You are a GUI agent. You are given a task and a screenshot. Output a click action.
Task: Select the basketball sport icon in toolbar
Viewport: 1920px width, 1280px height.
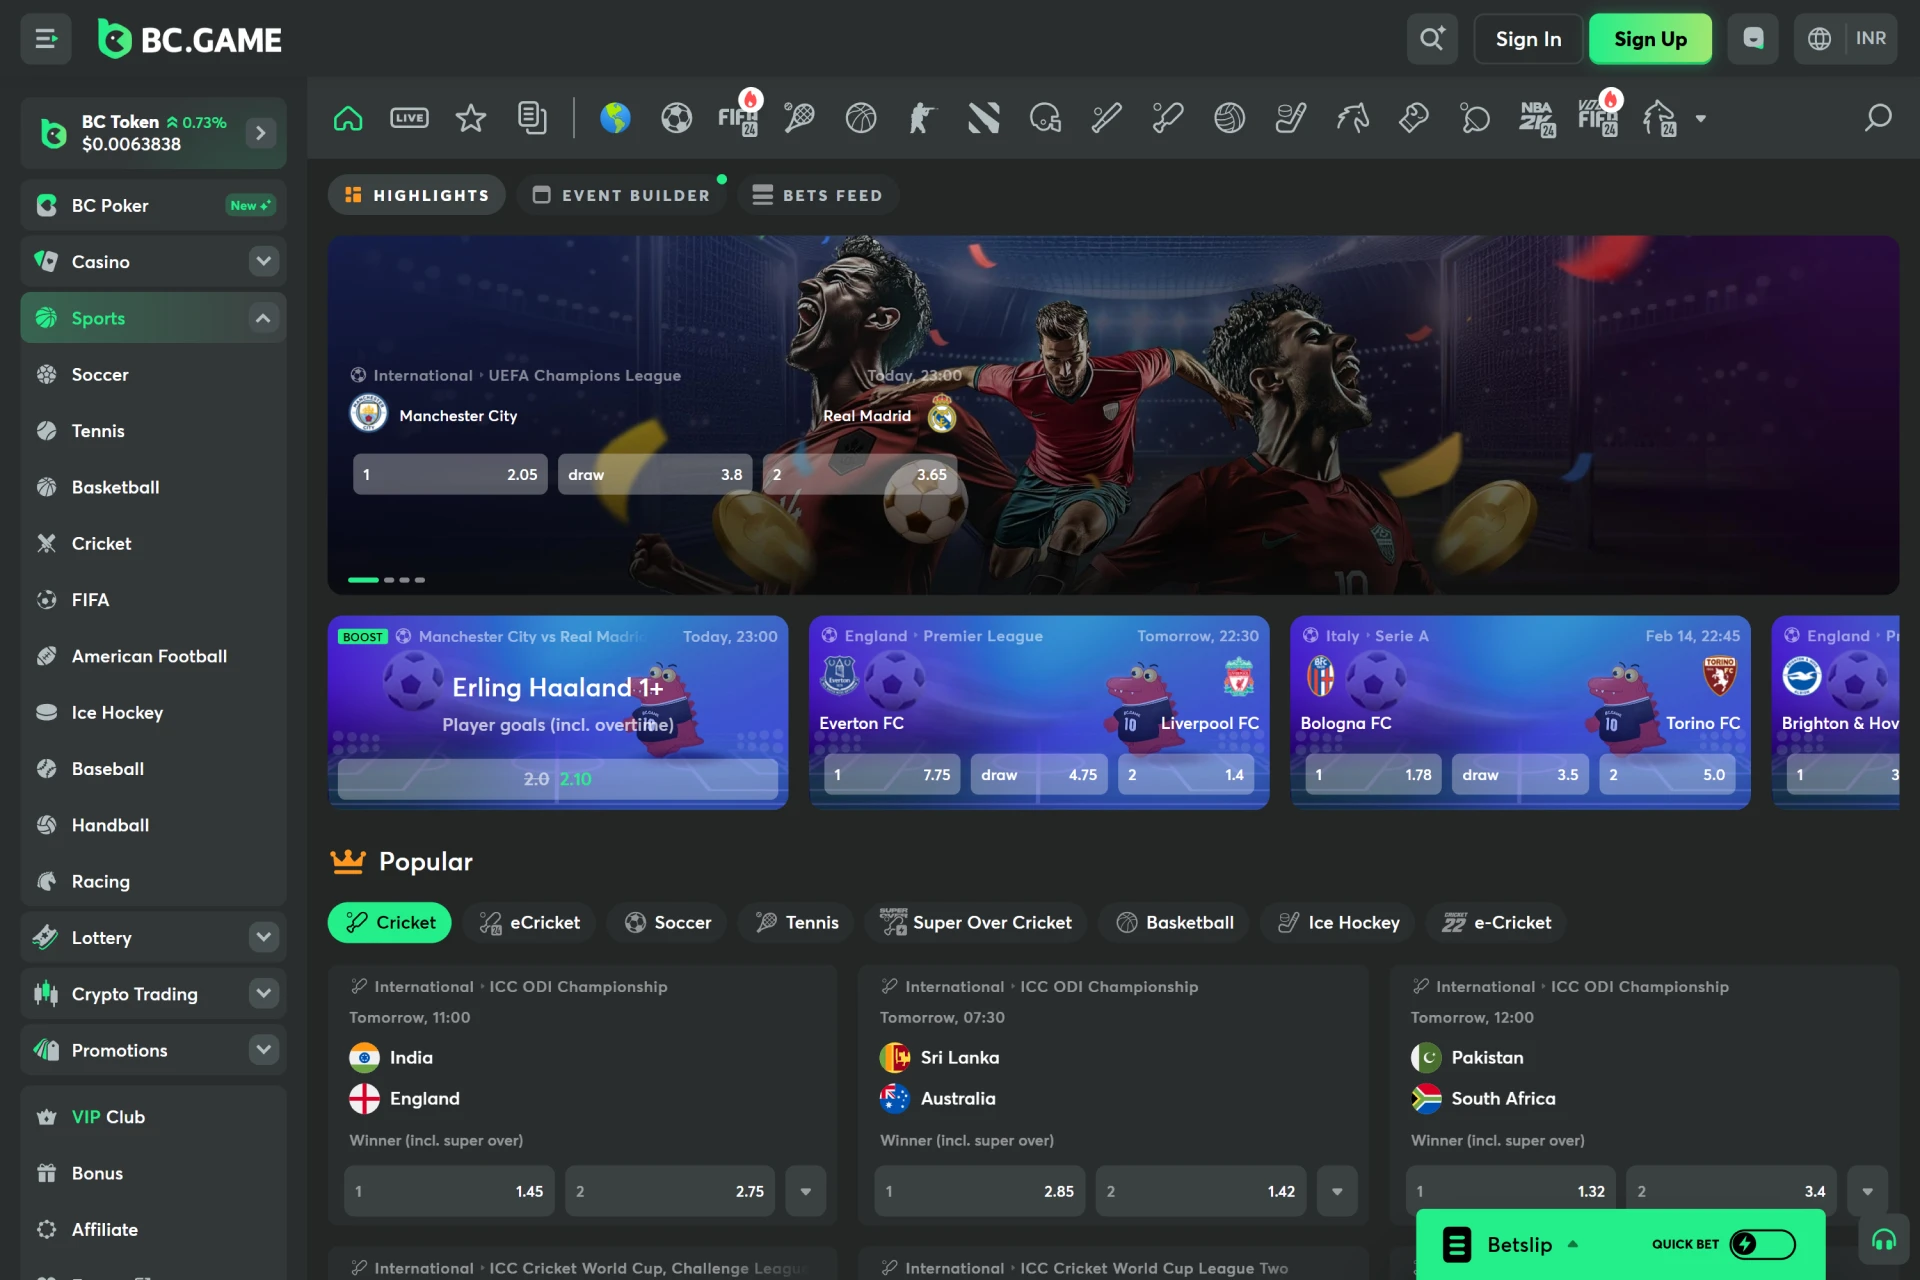click(860, 118)
